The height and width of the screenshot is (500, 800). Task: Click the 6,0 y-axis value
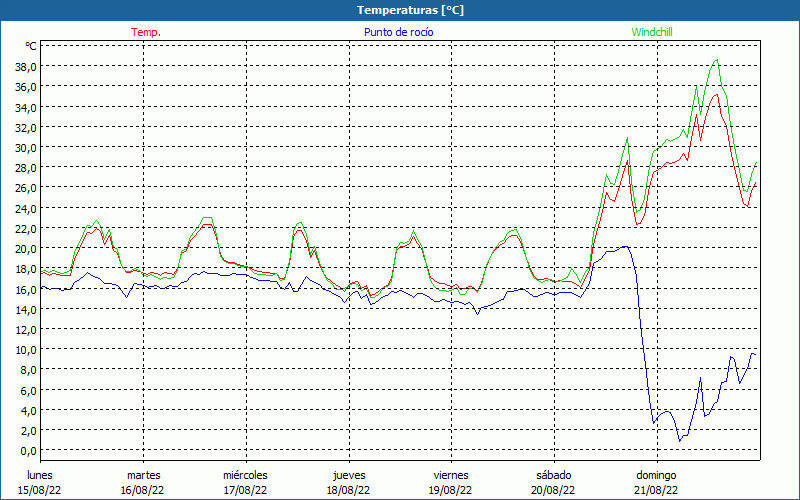(29, 390)
